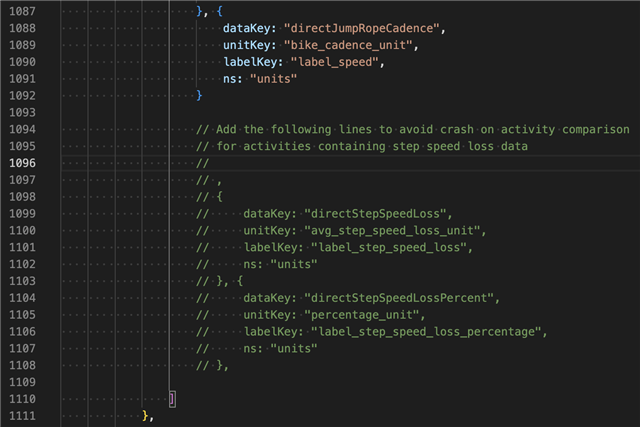Click line number 1096 in the gutter
The image size is (640, 427).
[22, 163]
